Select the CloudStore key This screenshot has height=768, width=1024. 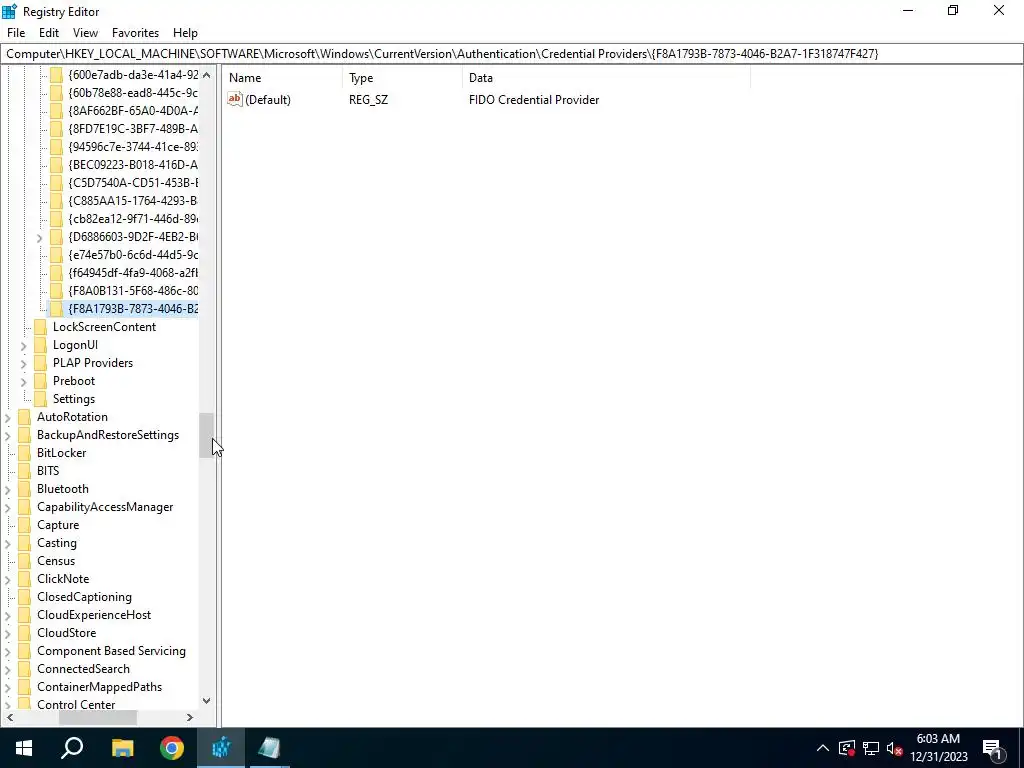pyautogui.click(x=67, y=633)
